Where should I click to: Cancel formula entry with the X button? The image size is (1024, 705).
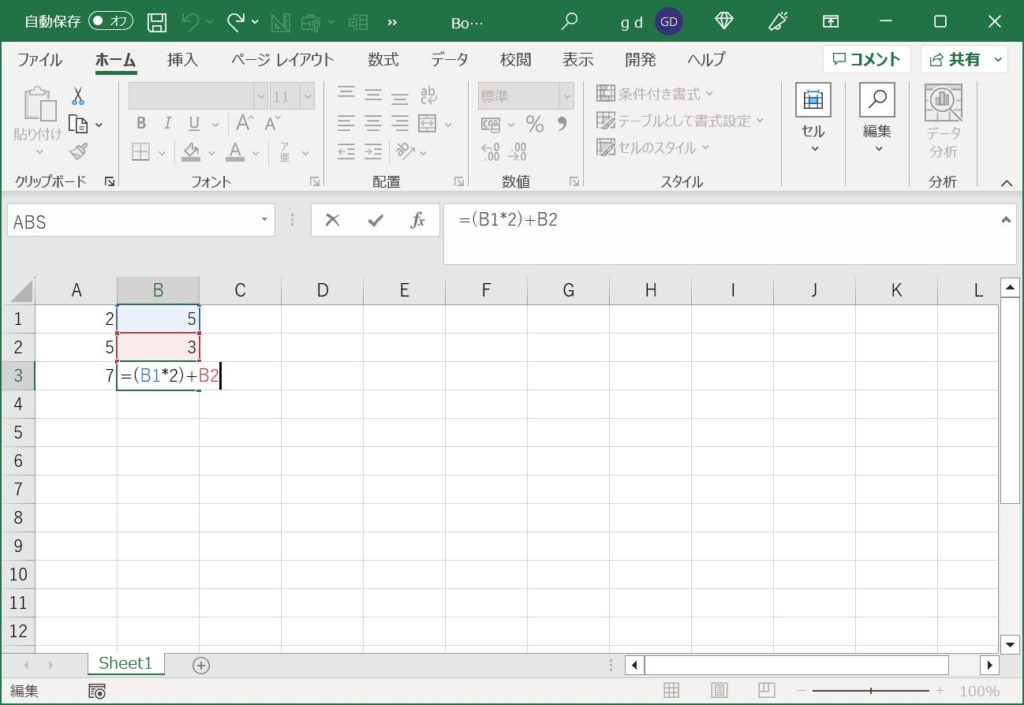pos(333,221)
